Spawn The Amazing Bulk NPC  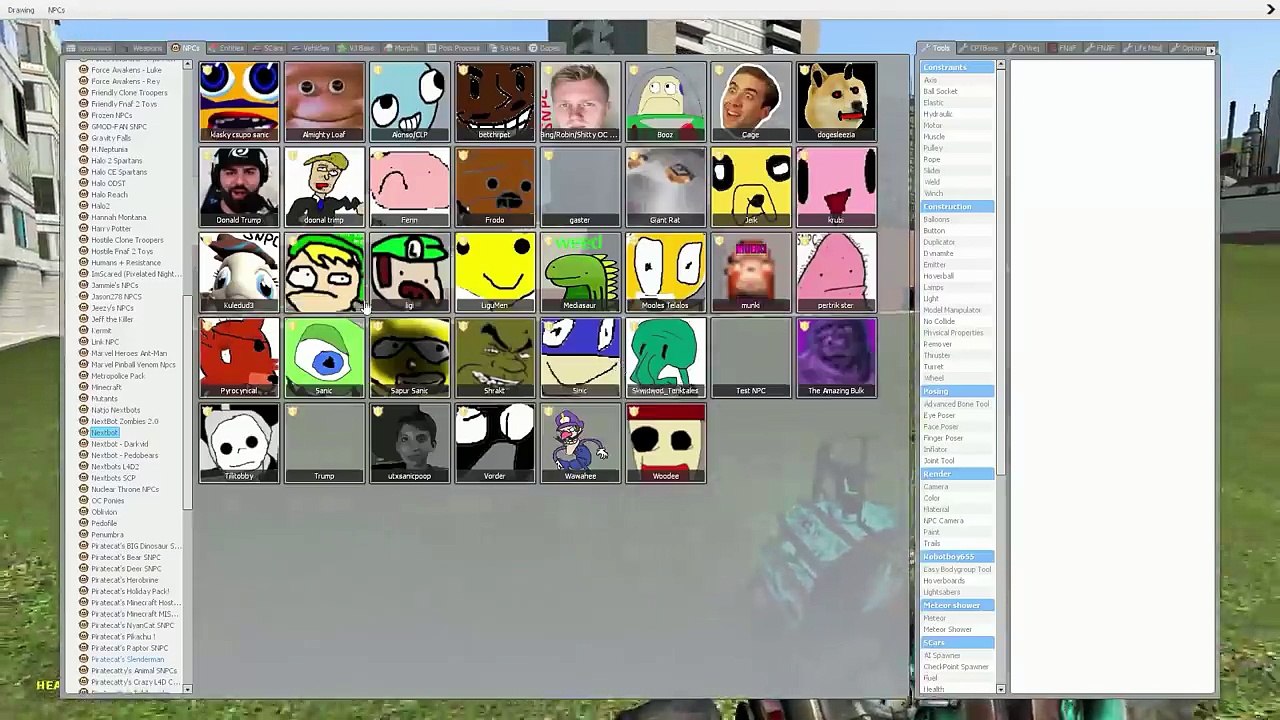pyautogui.click(x=837, y=358)
